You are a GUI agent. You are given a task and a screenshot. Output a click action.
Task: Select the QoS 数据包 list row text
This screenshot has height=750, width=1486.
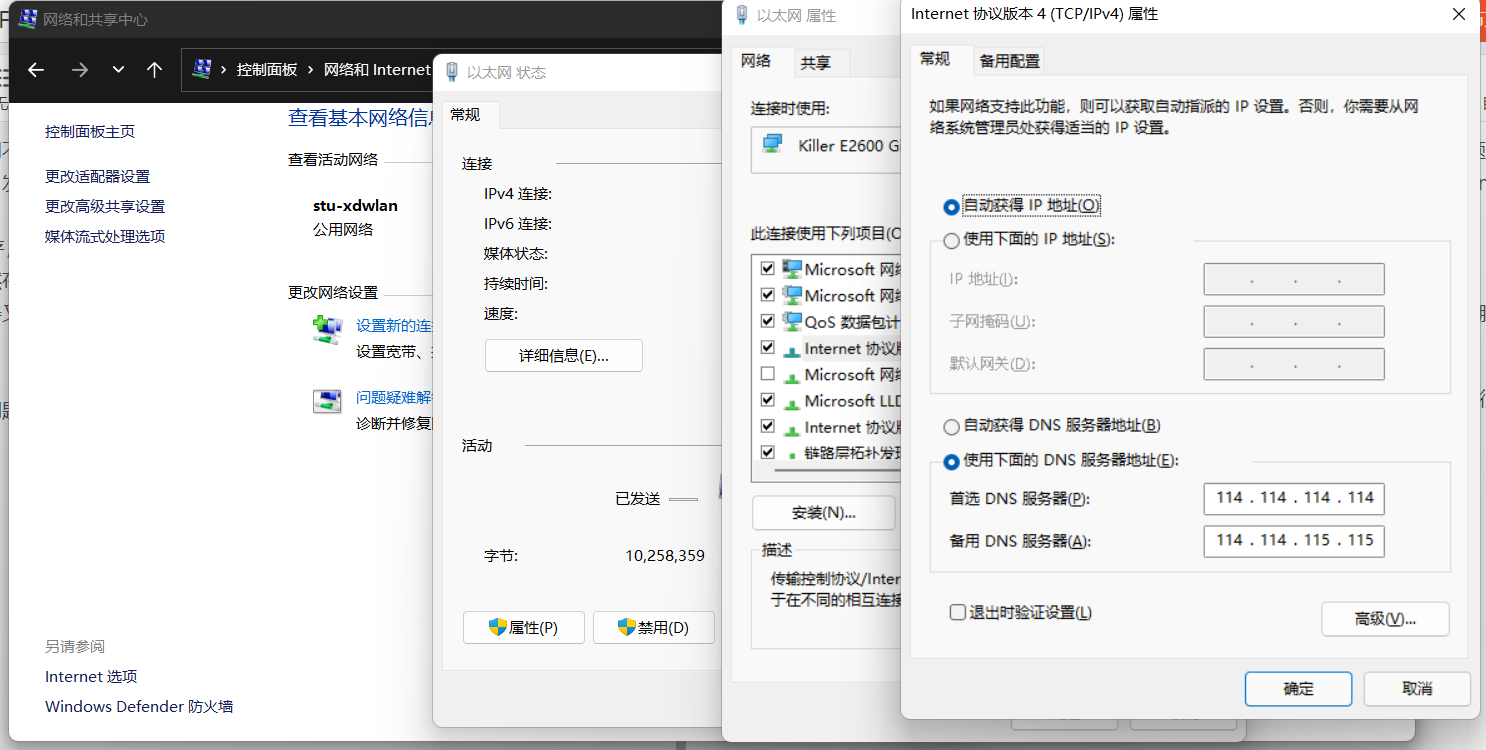(852, 322)
